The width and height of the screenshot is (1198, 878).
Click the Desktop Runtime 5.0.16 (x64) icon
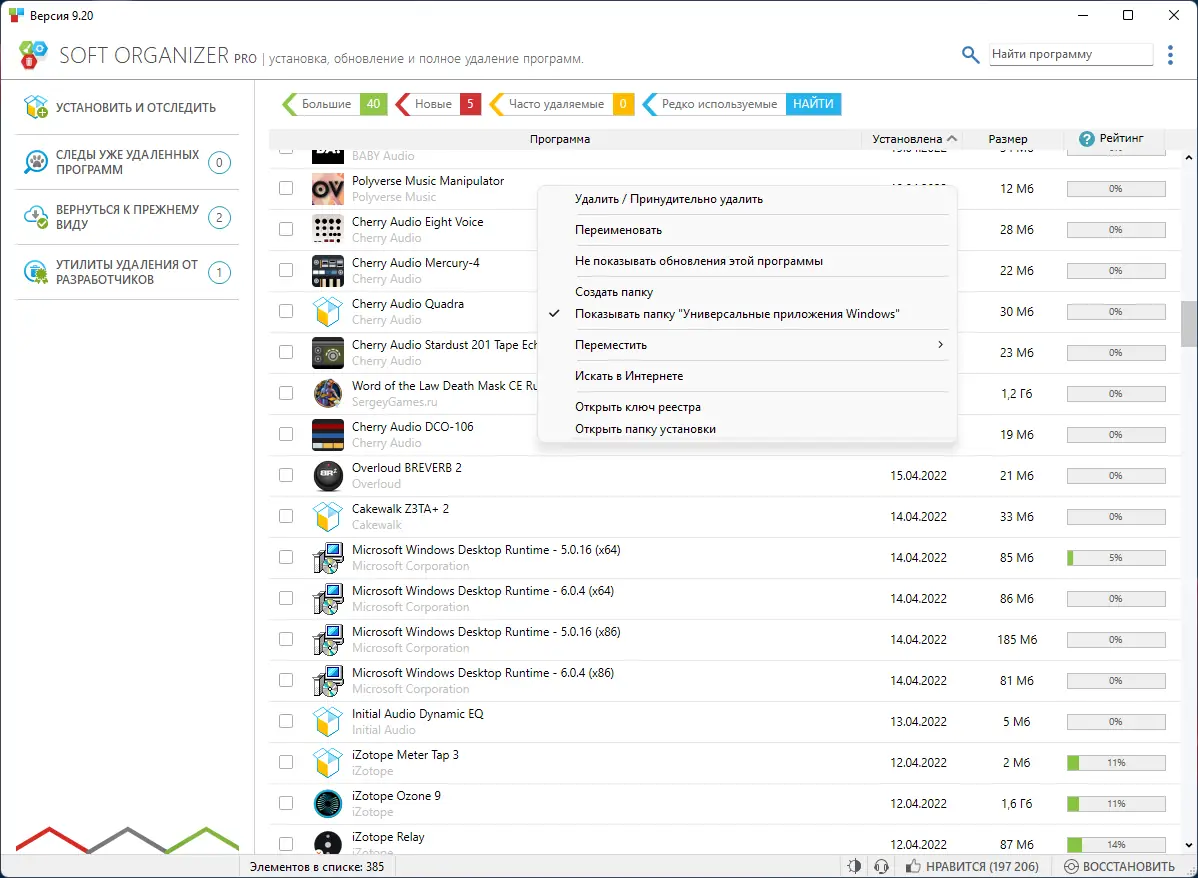[x=328, y=558]
